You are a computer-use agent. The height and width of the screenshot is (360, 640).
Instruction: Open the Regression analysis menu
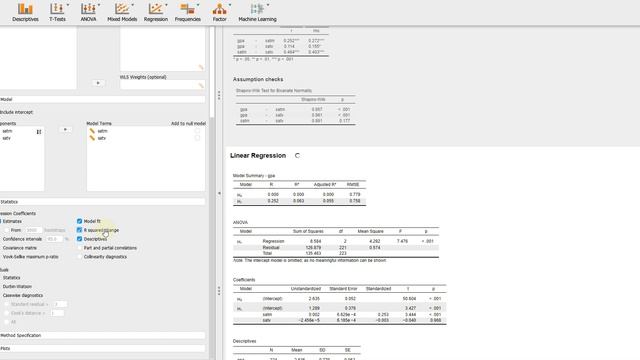[156, 12]
